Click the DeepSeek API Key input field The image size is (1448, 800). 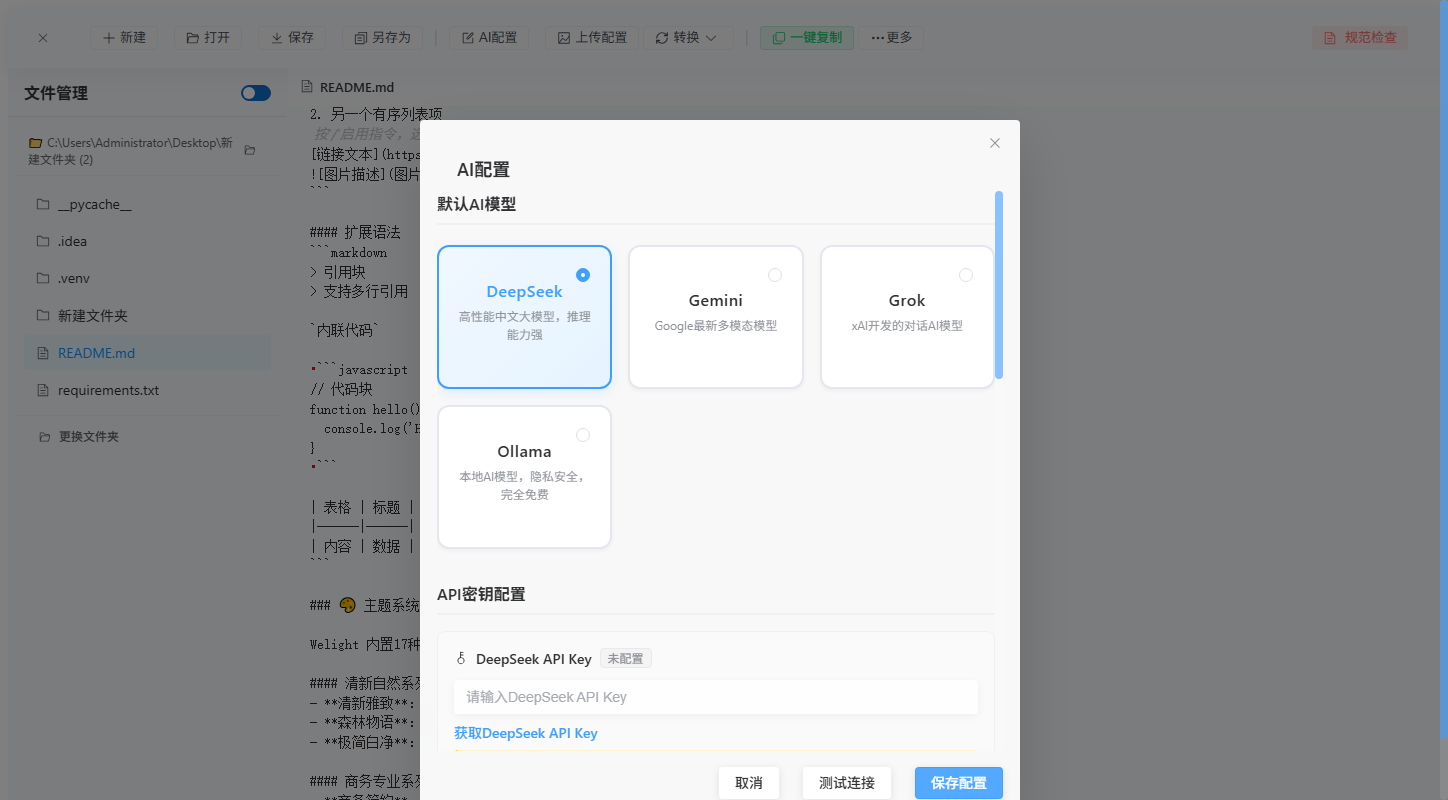tap(715, 697)
